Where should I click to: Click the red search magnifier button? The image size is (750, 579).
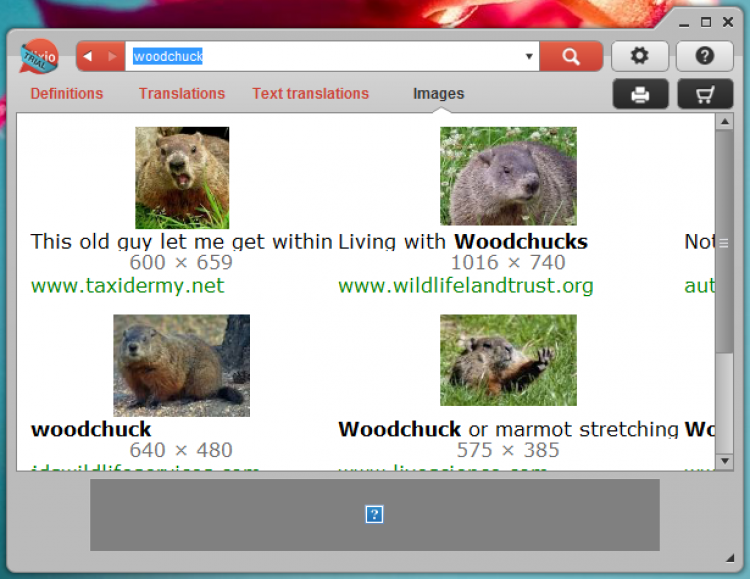571,56
